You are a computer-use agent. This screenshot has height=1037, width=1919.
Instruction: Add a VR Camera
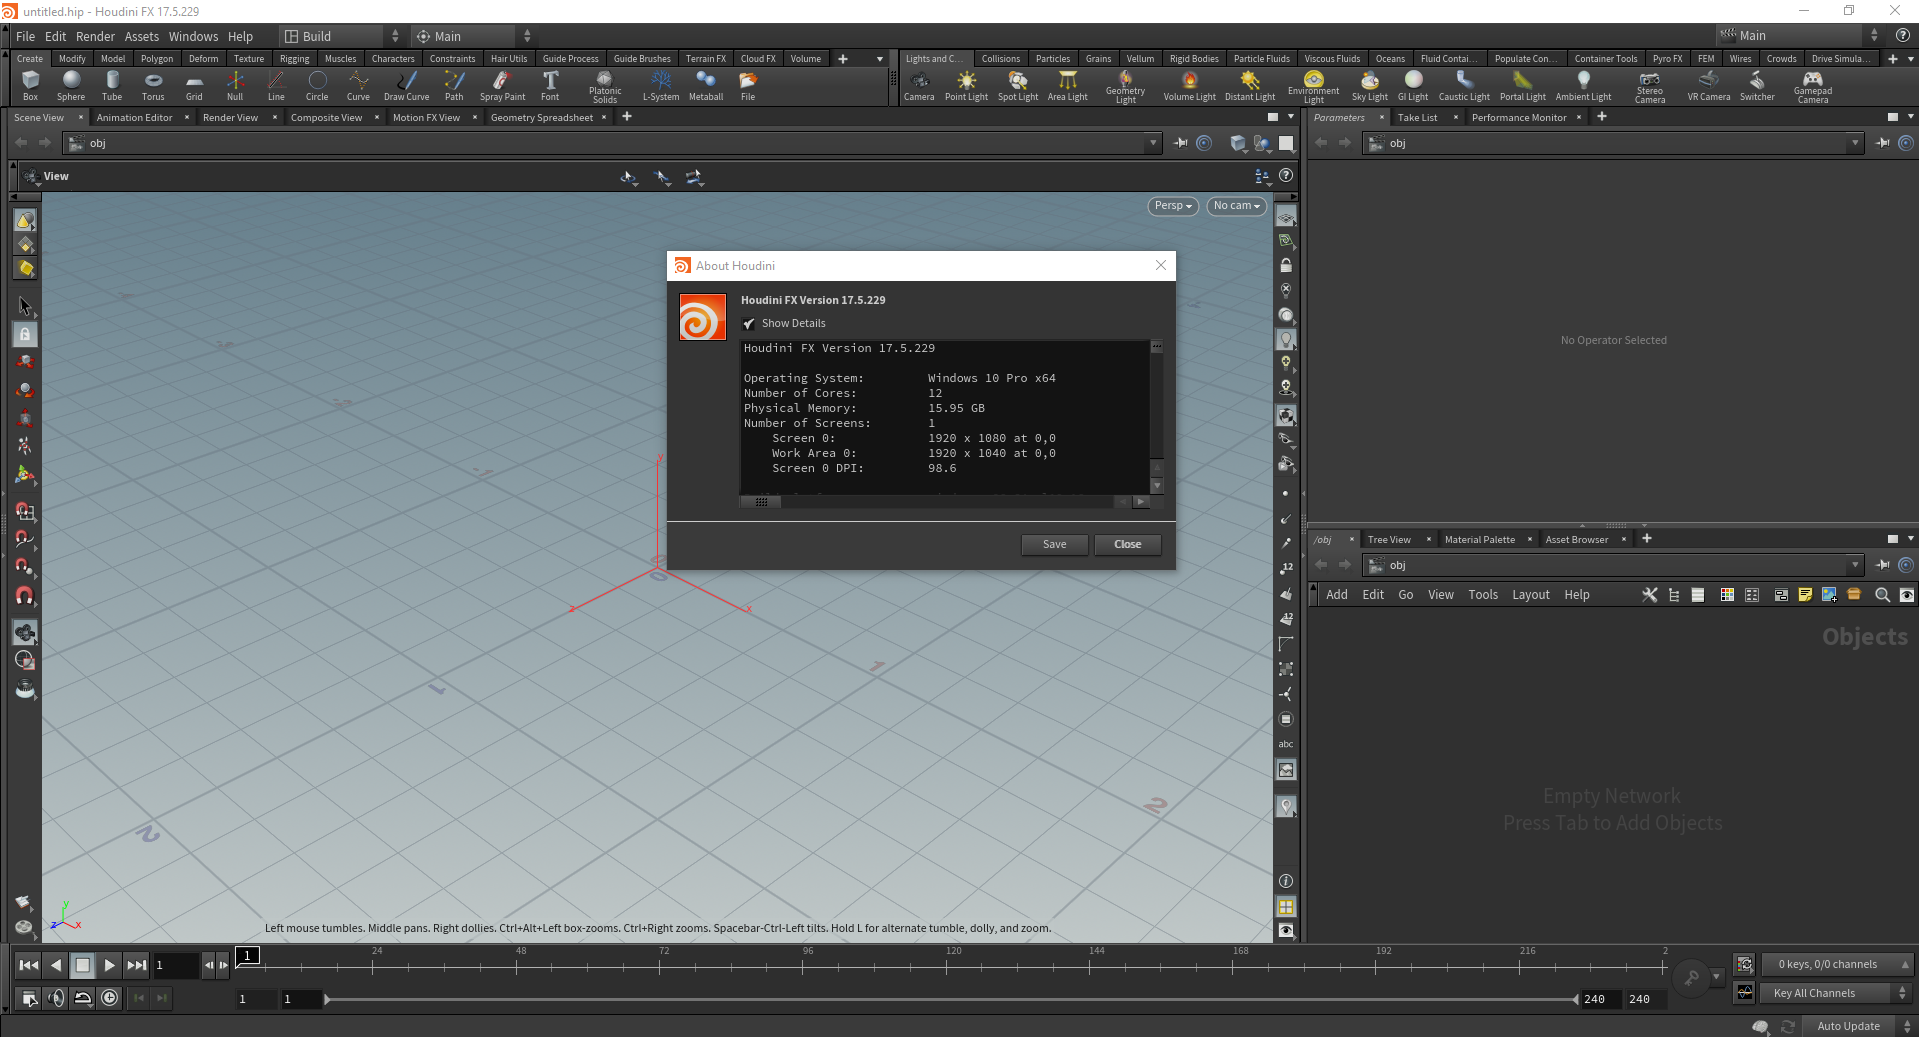pos(1709,85)
